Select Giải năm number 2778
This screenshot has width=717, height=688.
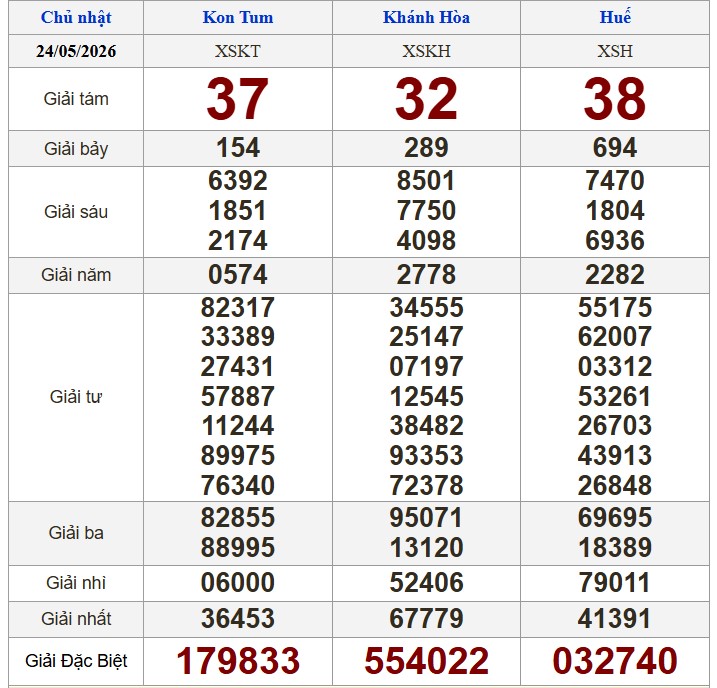click(426, 275)
